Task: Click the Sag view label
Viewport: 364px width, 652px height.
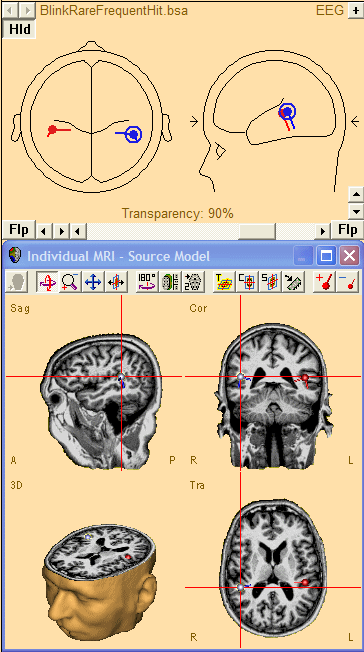Action: (x=20, y=309)
